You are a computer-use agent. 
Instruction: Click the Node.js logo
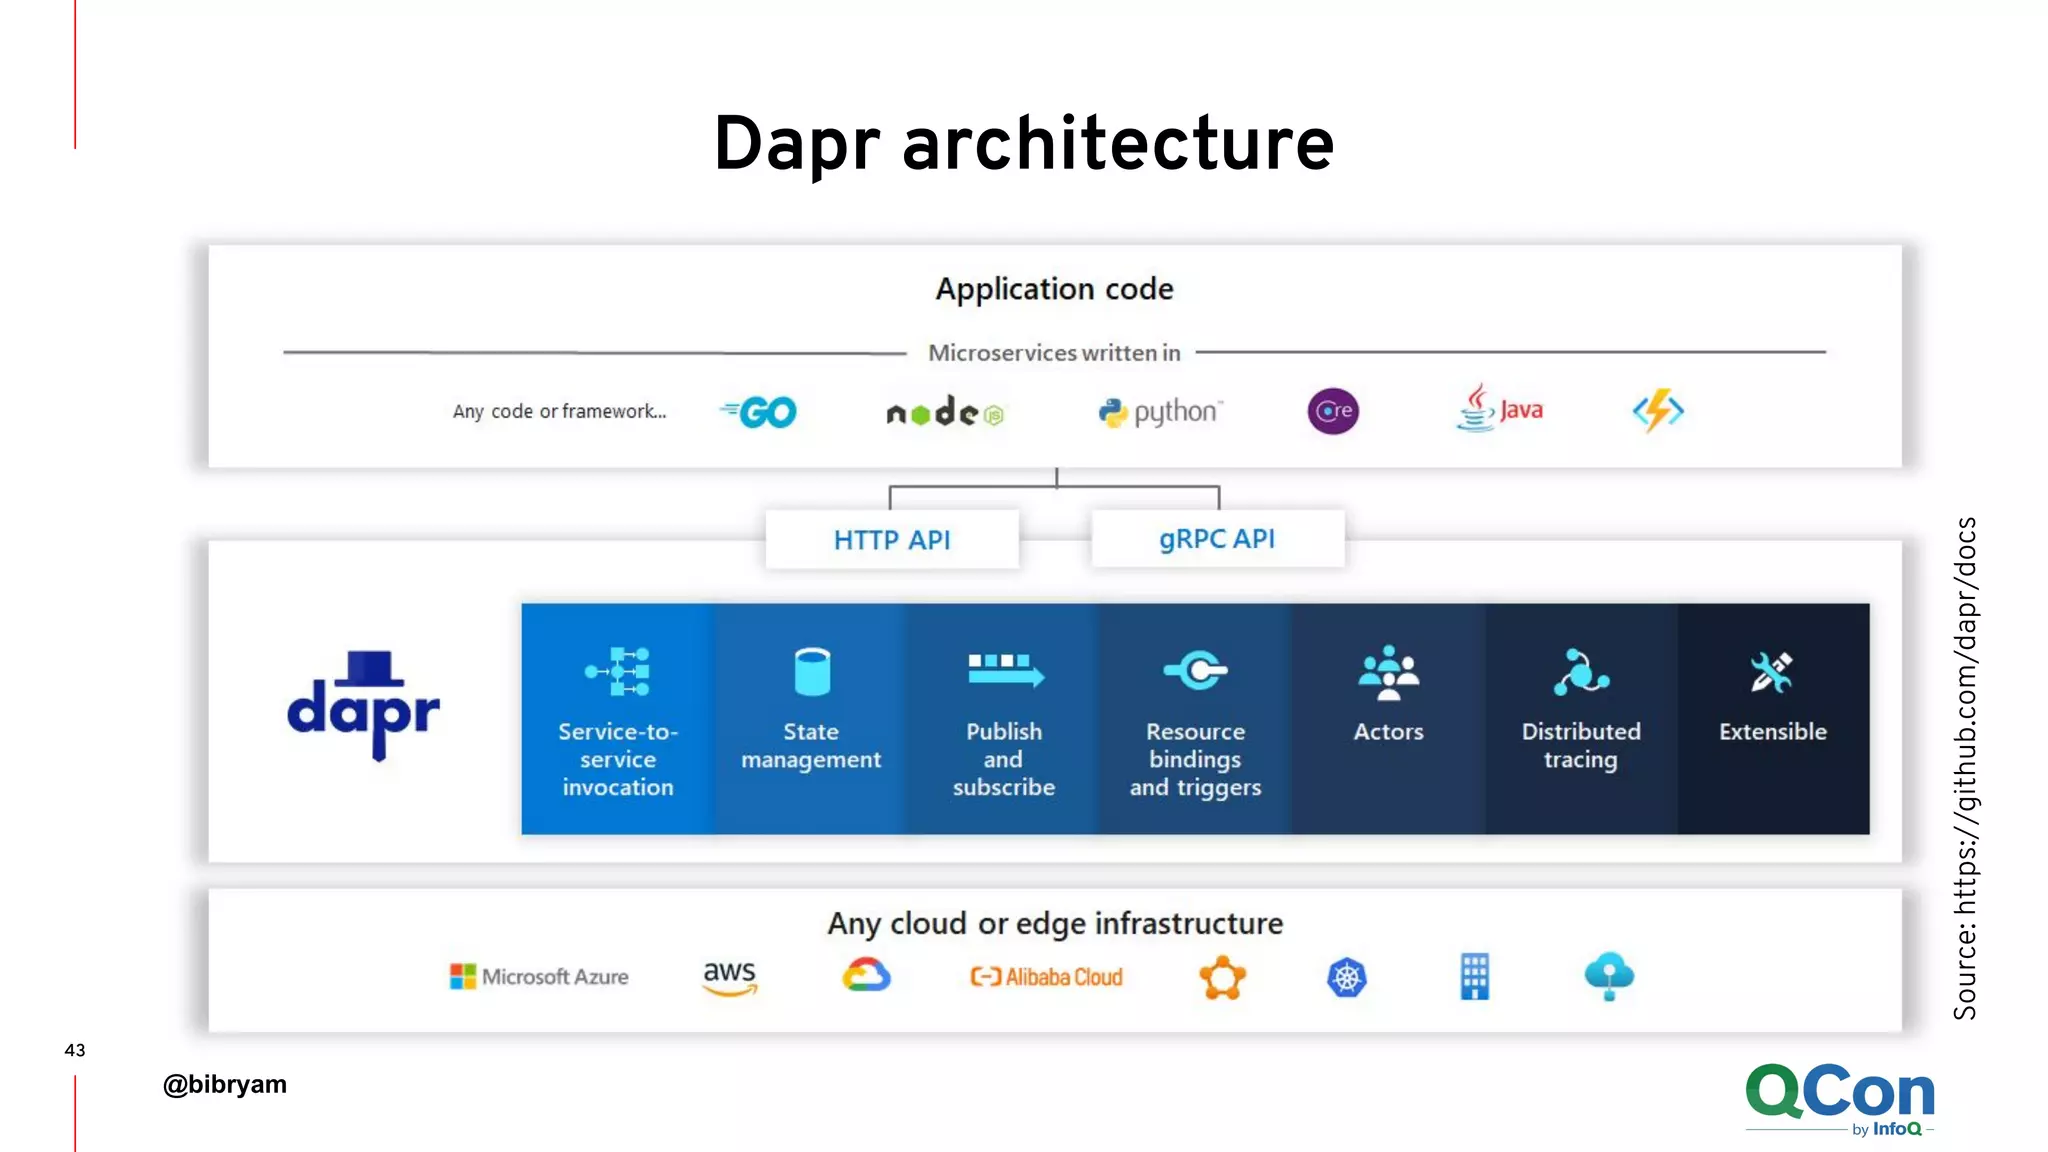[x=944, y=412]
